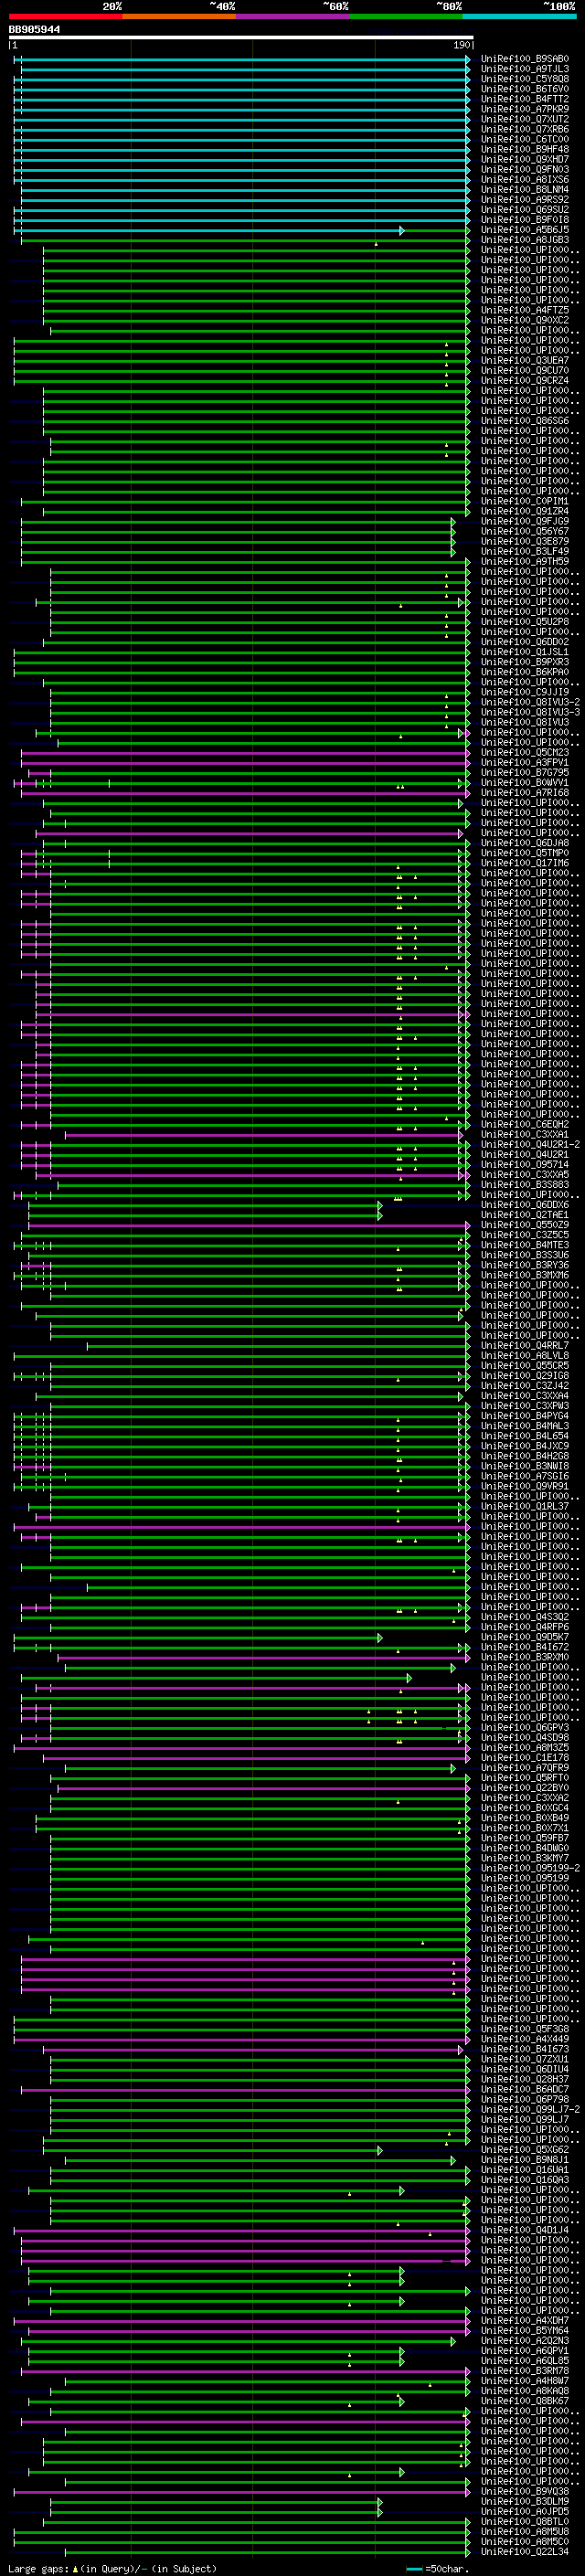Select hit label UniRef100_A8IXS6
Screen dimensions: 585x2576
pos(525,180)
